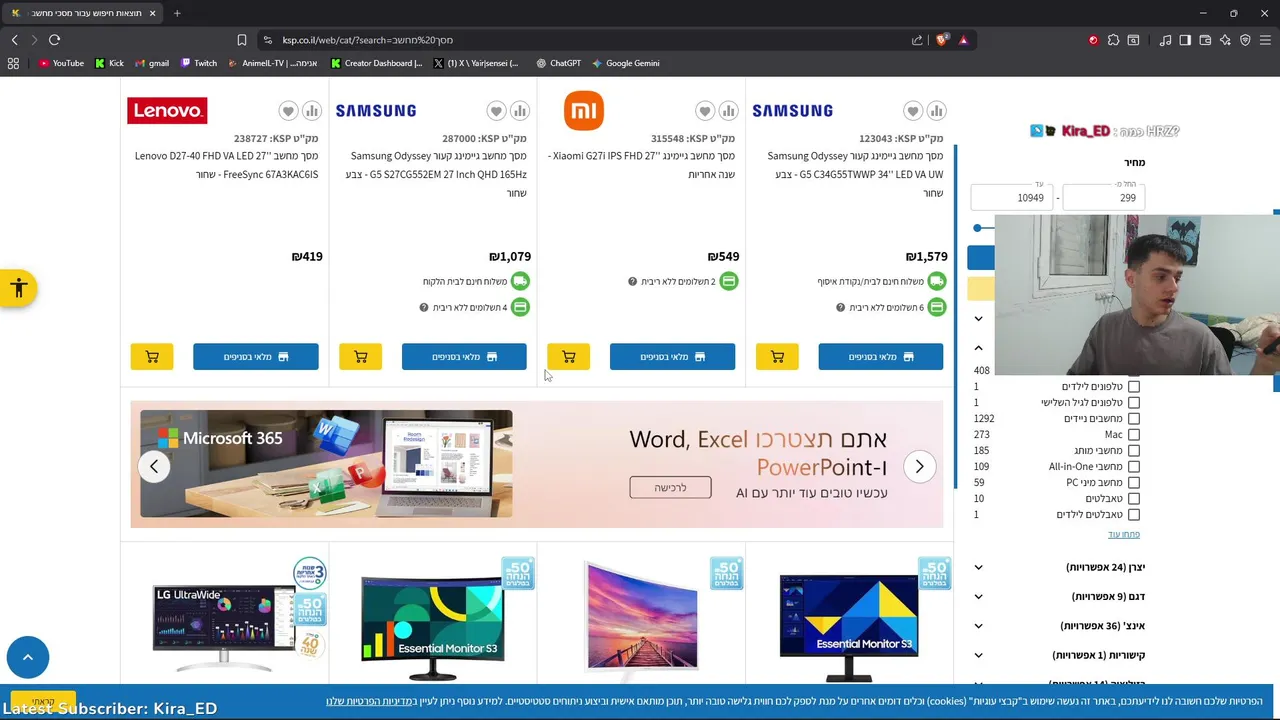Expand the אינצ' (36 אפשרויות) filter
The image size is (1280, 720).
click(x=1060, y=626)
